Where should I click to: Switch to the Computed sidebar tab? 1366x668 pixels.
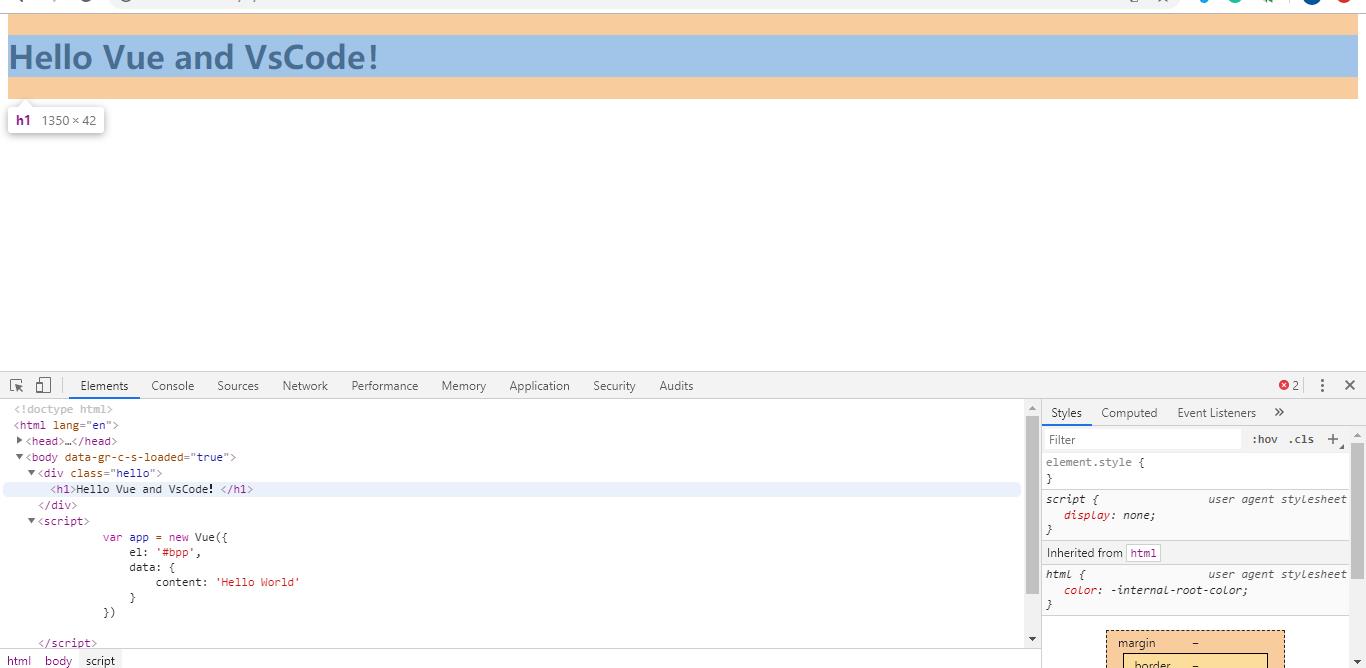(x=1129, y=413)
